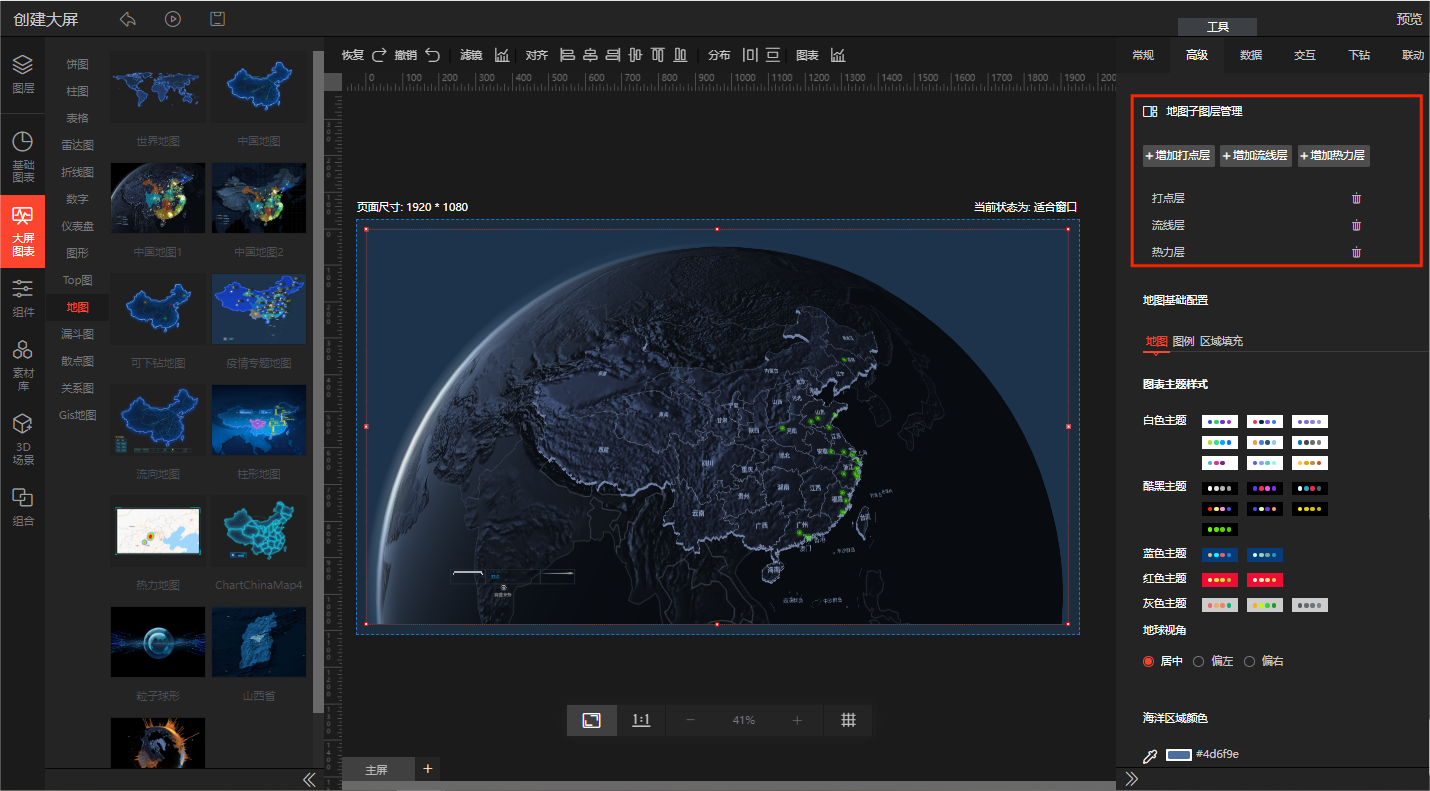The image size is (1430, 791).
Task: Open the 素材库 material library panel
Action: [23, 364]
